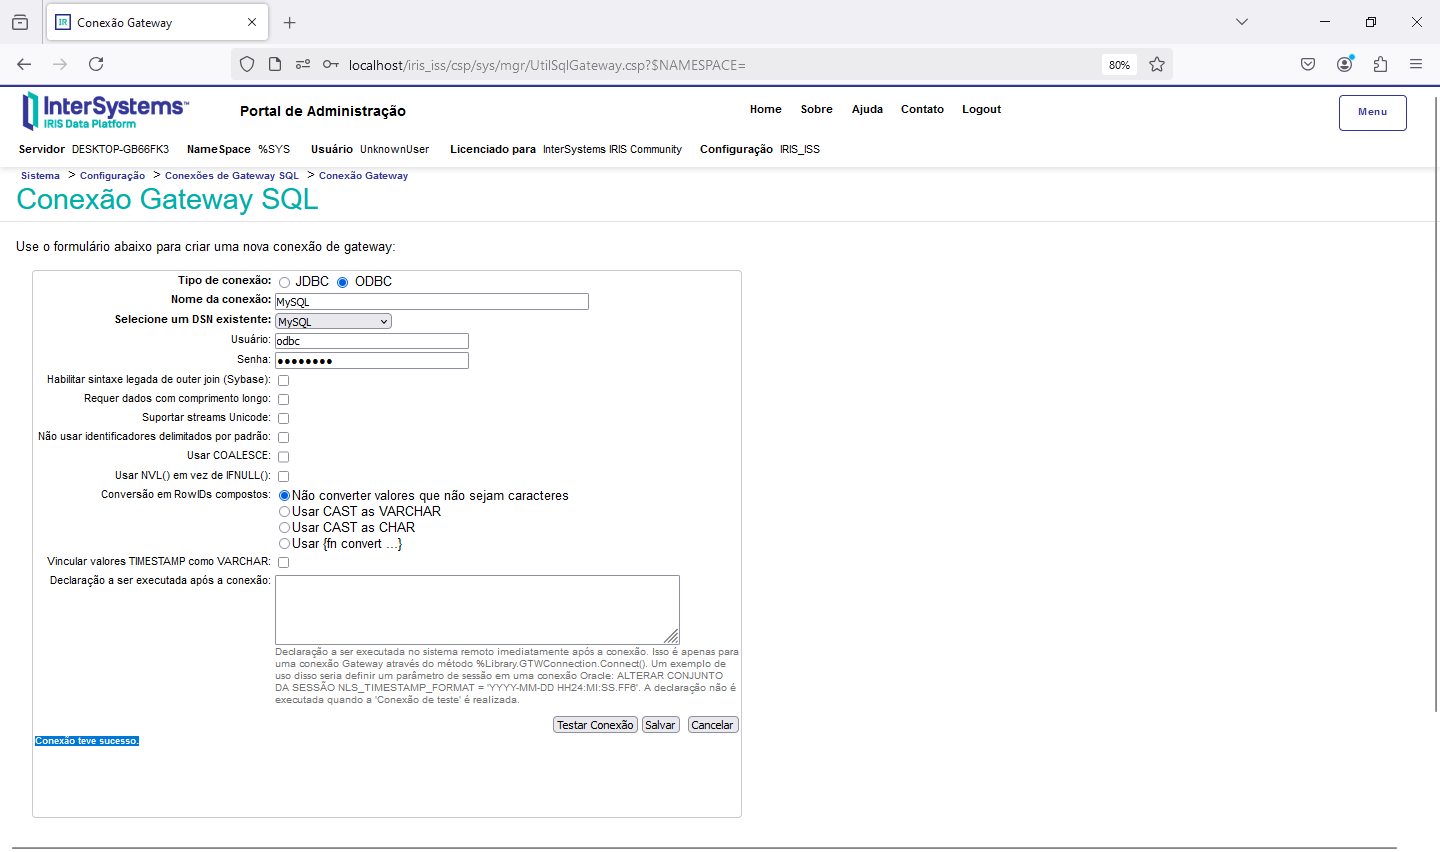Screen dimensions: 1440x852
Task: Open the Menu button in portal header
Action: tap(1372, 112)
